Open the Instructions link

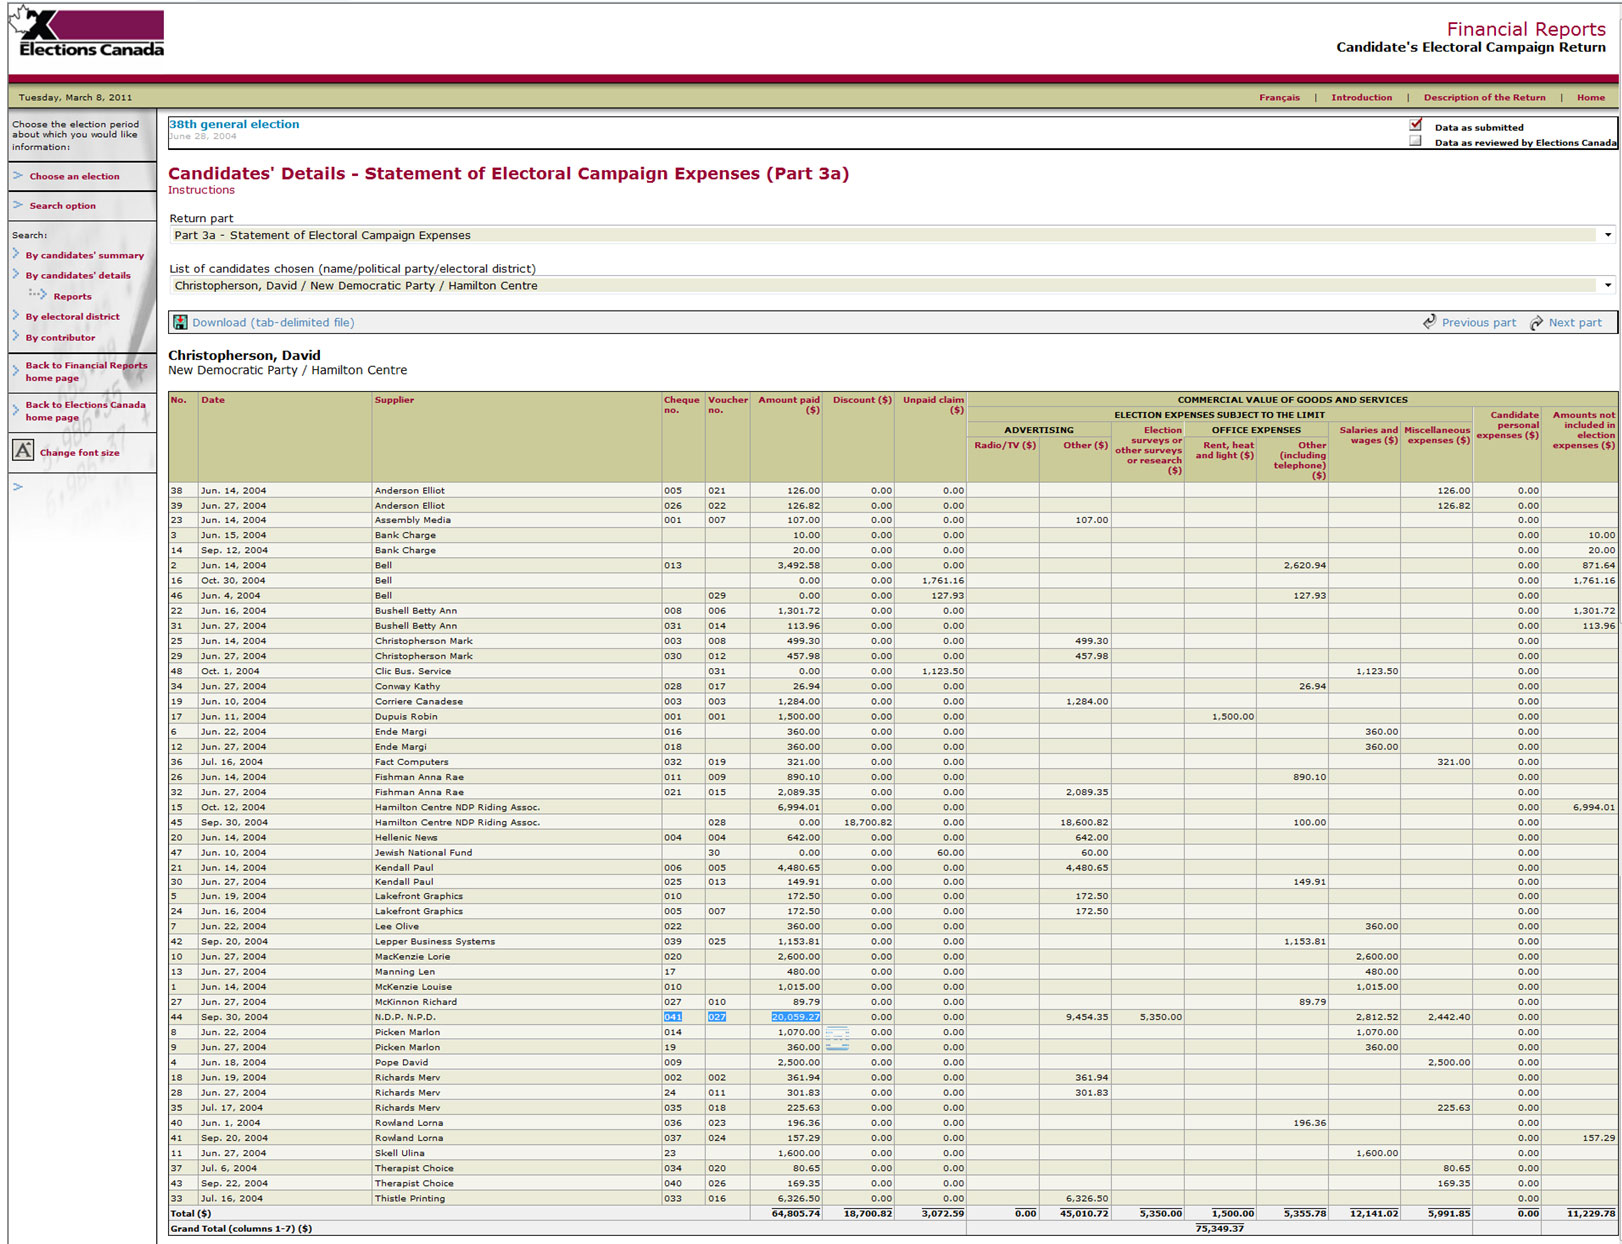201,190
